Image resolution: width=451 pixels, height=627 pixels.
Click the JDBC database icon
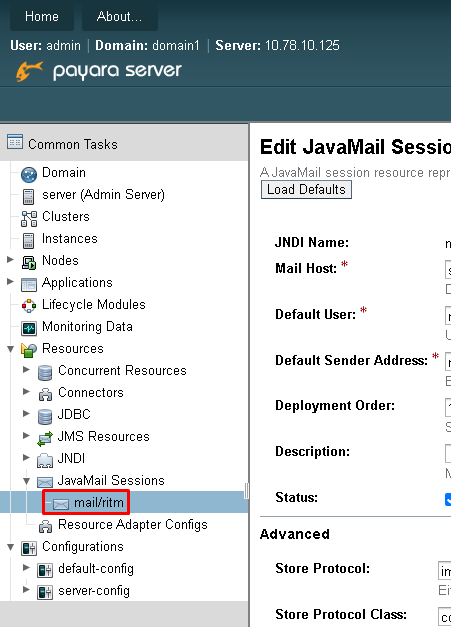(45, 416)
